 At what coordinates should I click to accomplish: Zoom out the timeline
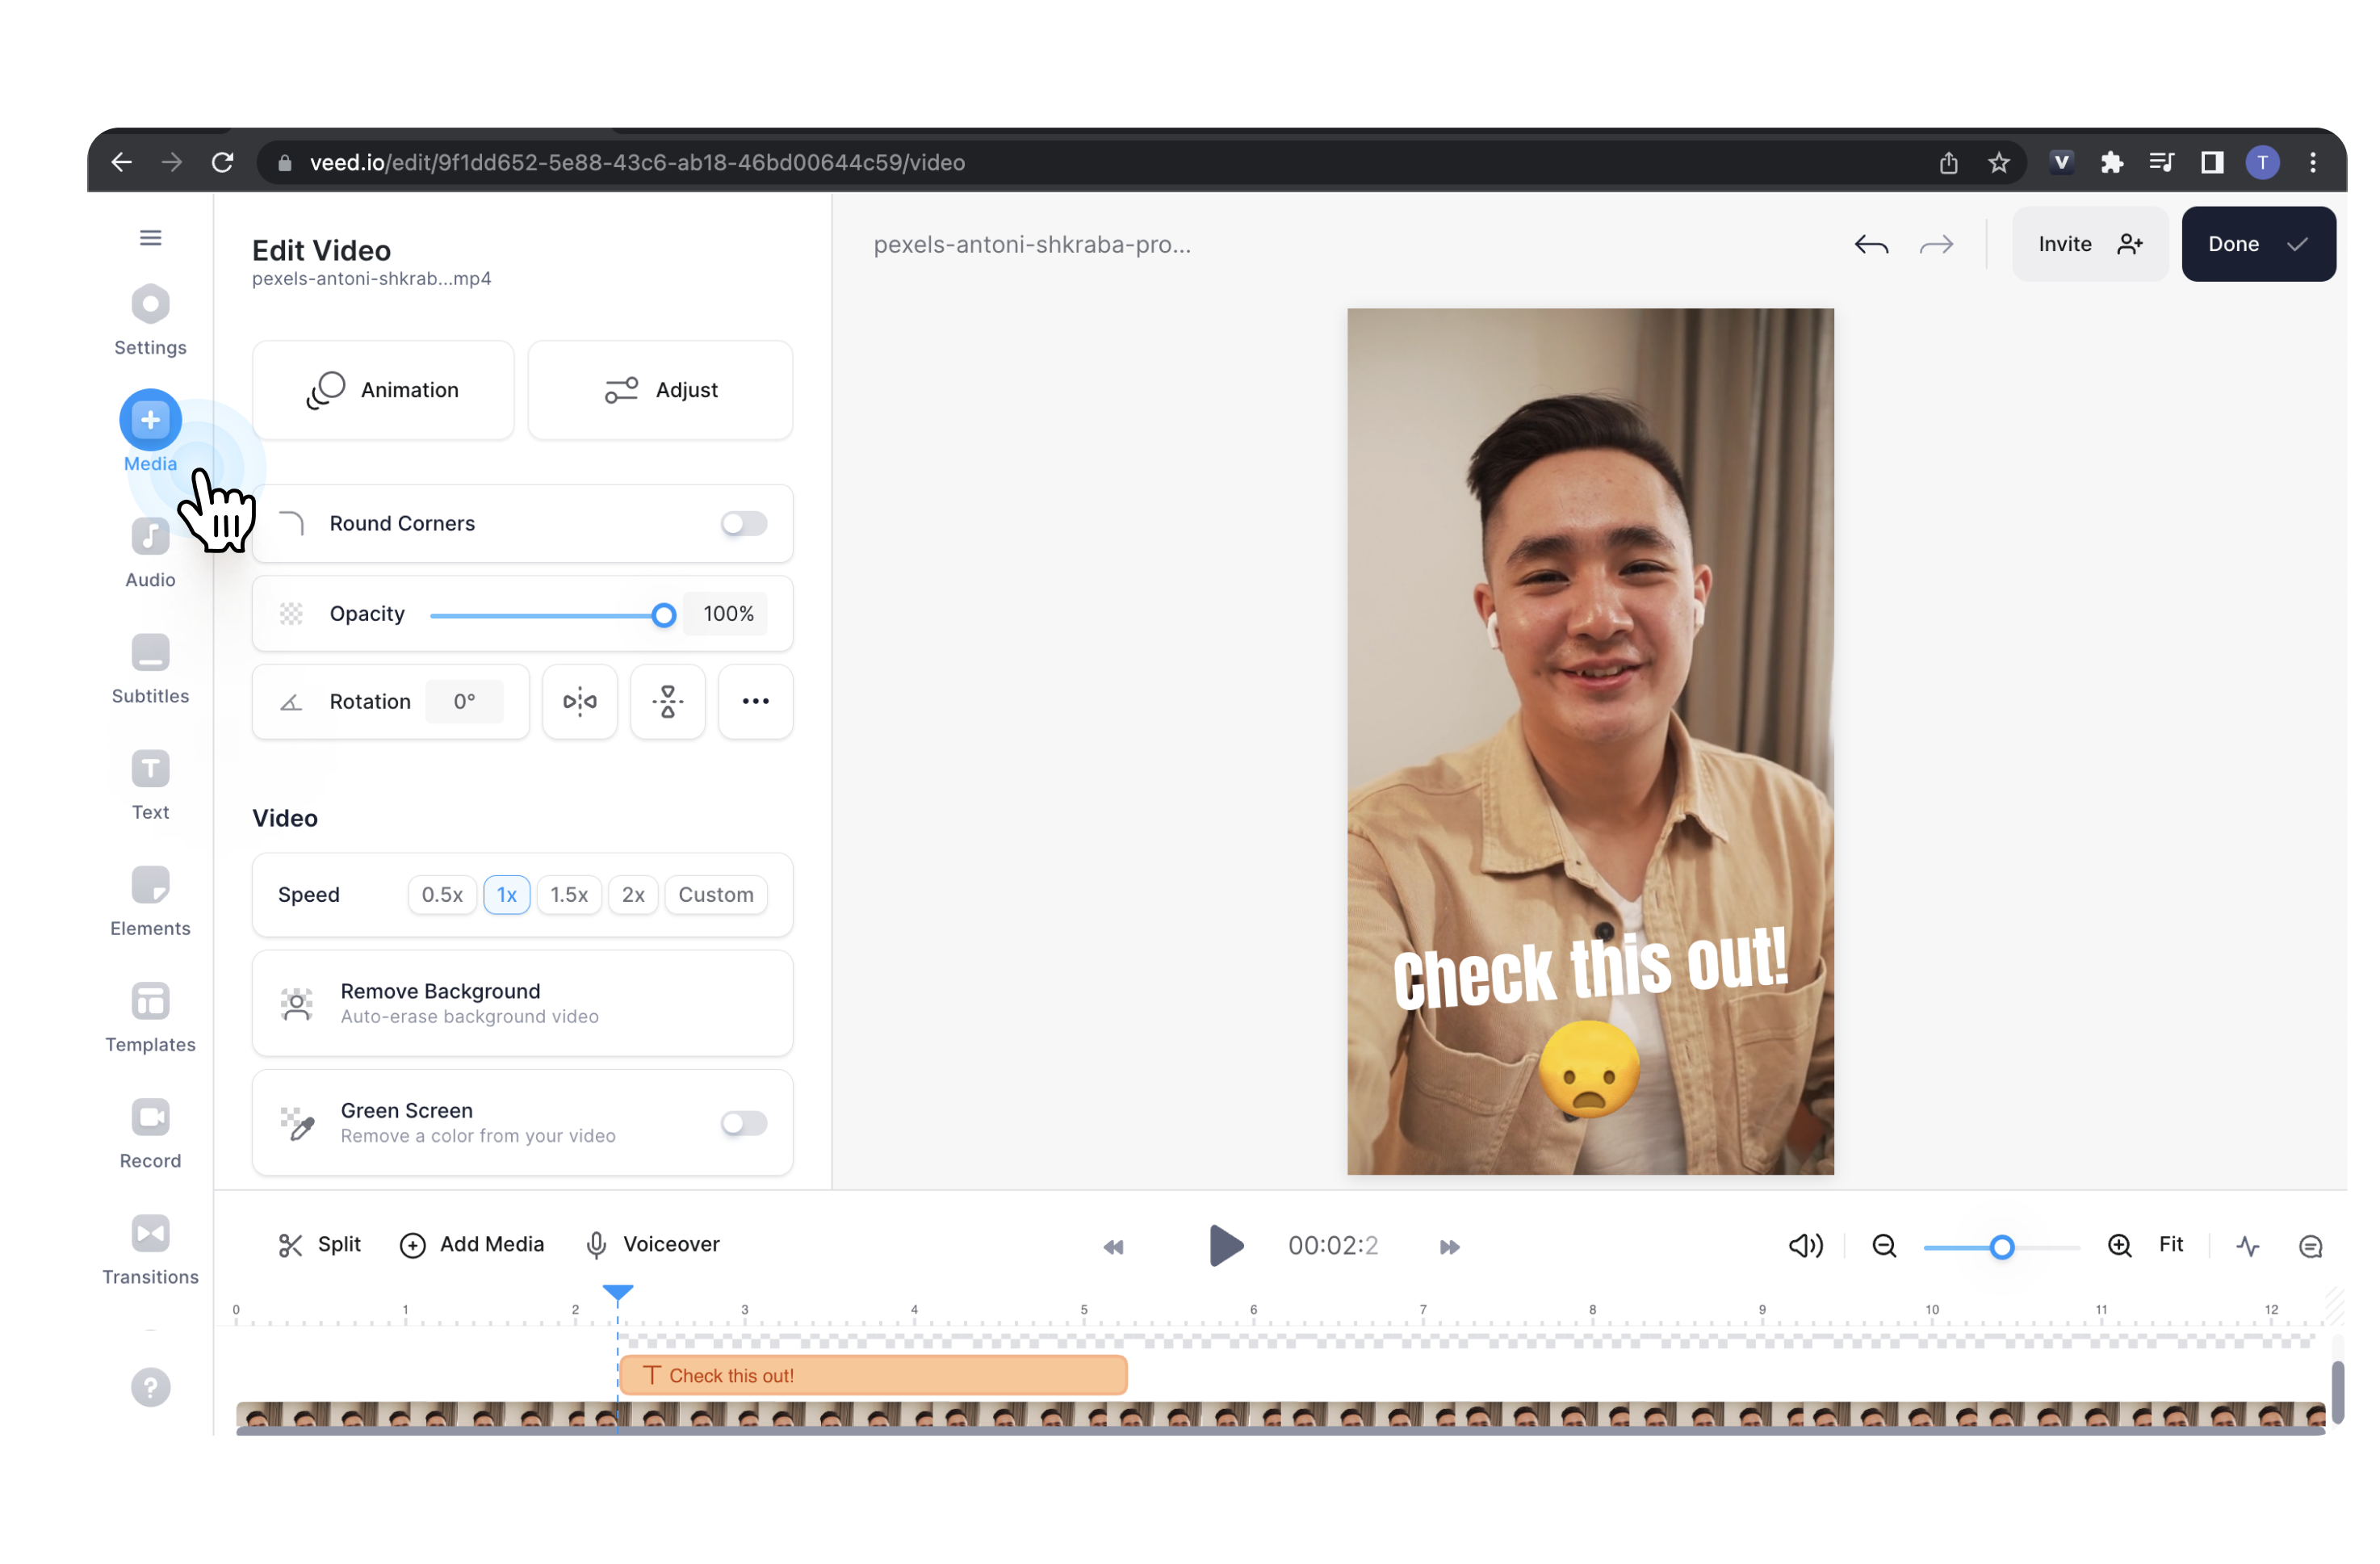[1884, 1246]
